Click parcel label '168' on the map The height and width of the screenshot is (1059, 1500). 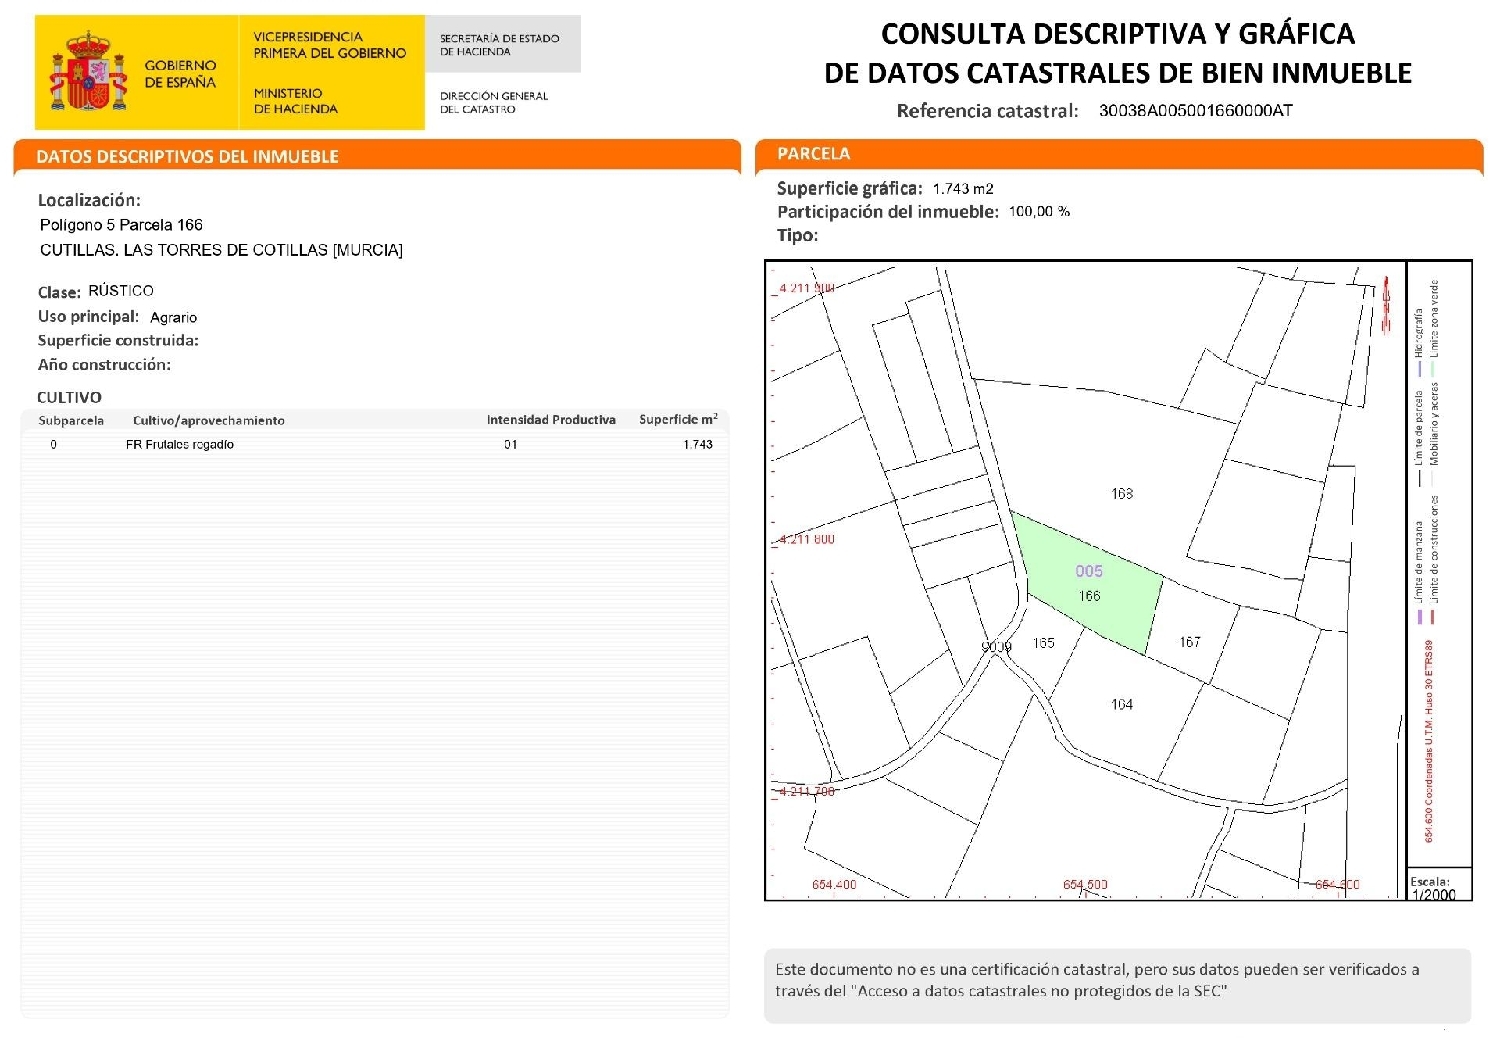(1122, 494)
